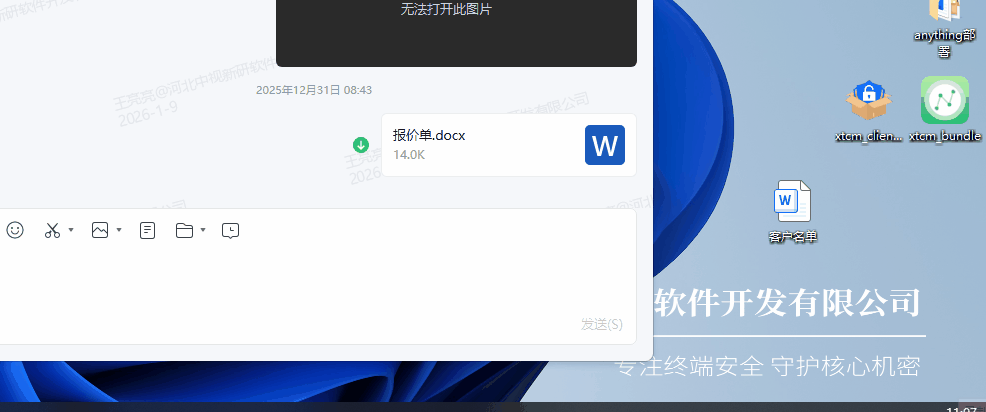Click the send file folder icon
This screenshot has width=986, height=412.
coord(184,230)
